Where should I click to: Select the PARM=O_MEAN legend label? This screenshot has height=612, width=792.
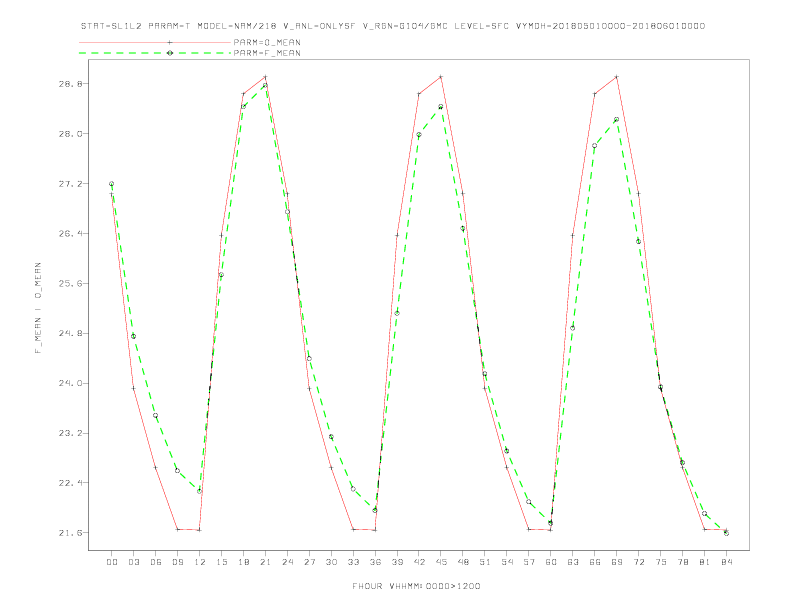pyautogui.click(x=267, y=42)
